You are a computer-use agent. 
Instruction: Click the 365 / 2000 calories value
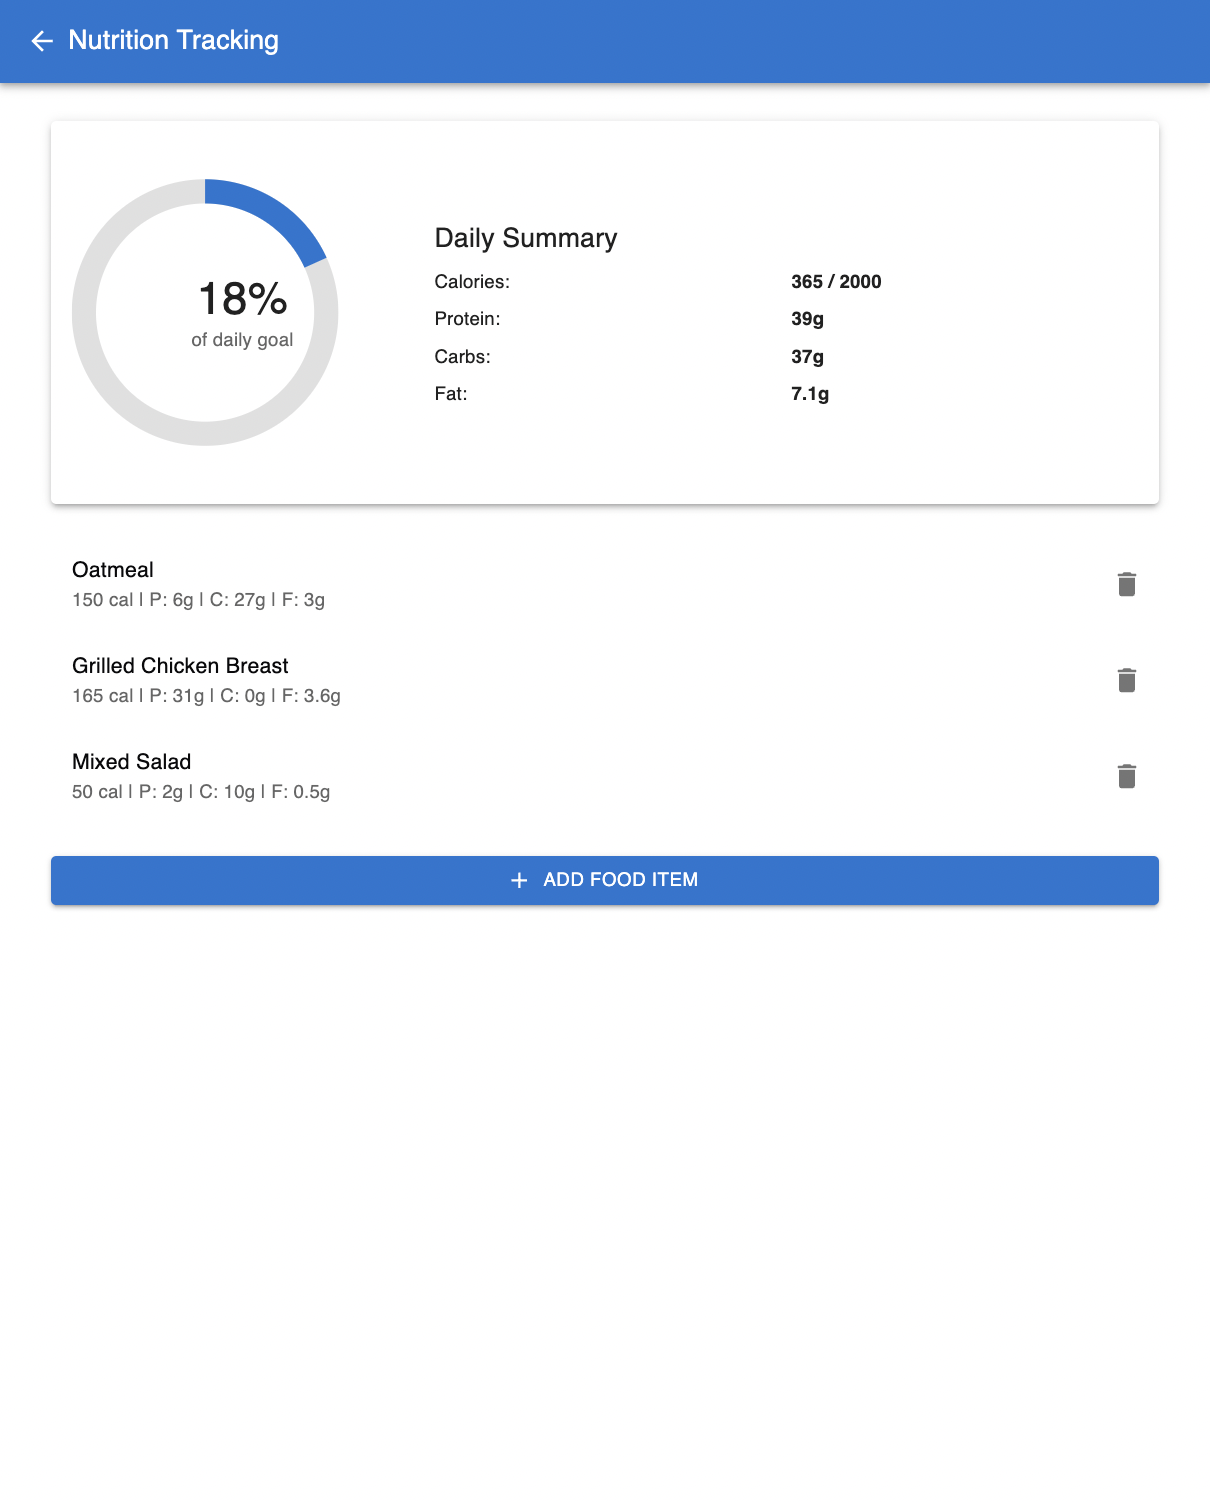click(836, 282)
